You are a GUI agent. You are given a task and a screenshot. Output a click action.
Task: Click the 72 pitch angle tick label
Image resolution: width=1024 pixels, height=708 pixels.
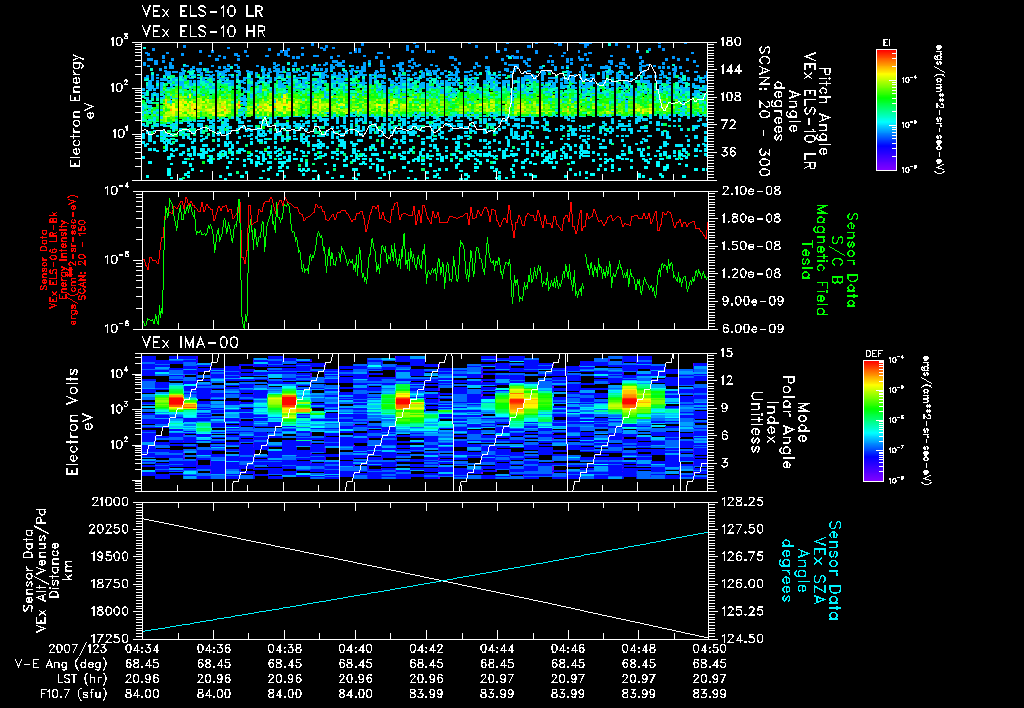pyautogui.click(x=727, y=124)
